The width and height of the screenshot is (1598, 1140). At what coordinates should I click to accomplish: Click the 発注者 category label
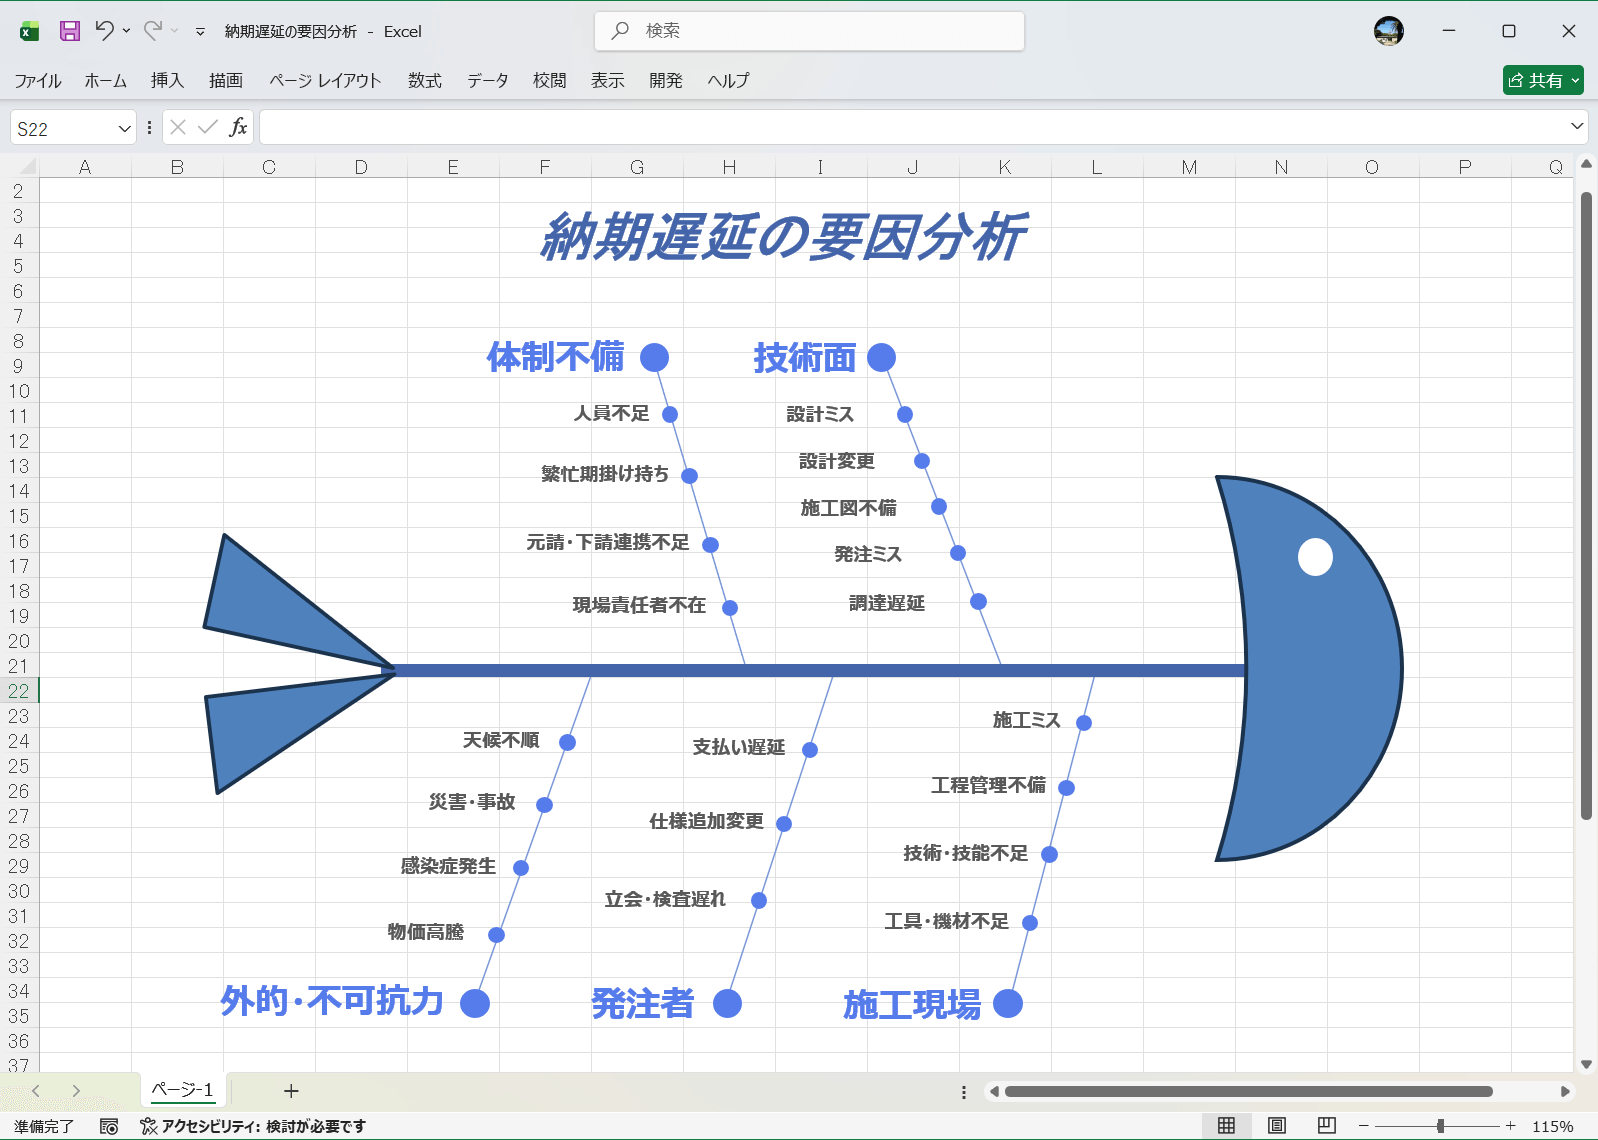pos(642,1003)
